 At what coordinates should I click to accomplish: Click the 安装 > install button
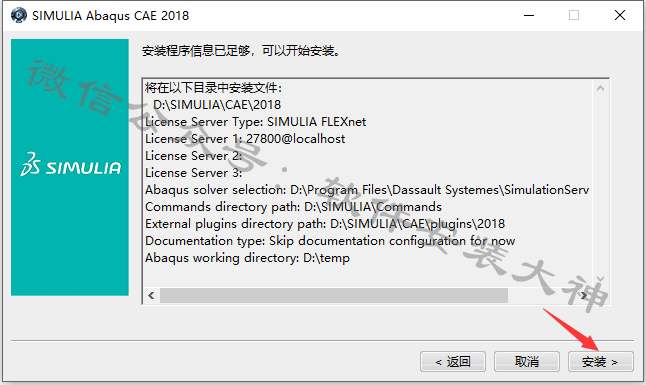(600, 362)
